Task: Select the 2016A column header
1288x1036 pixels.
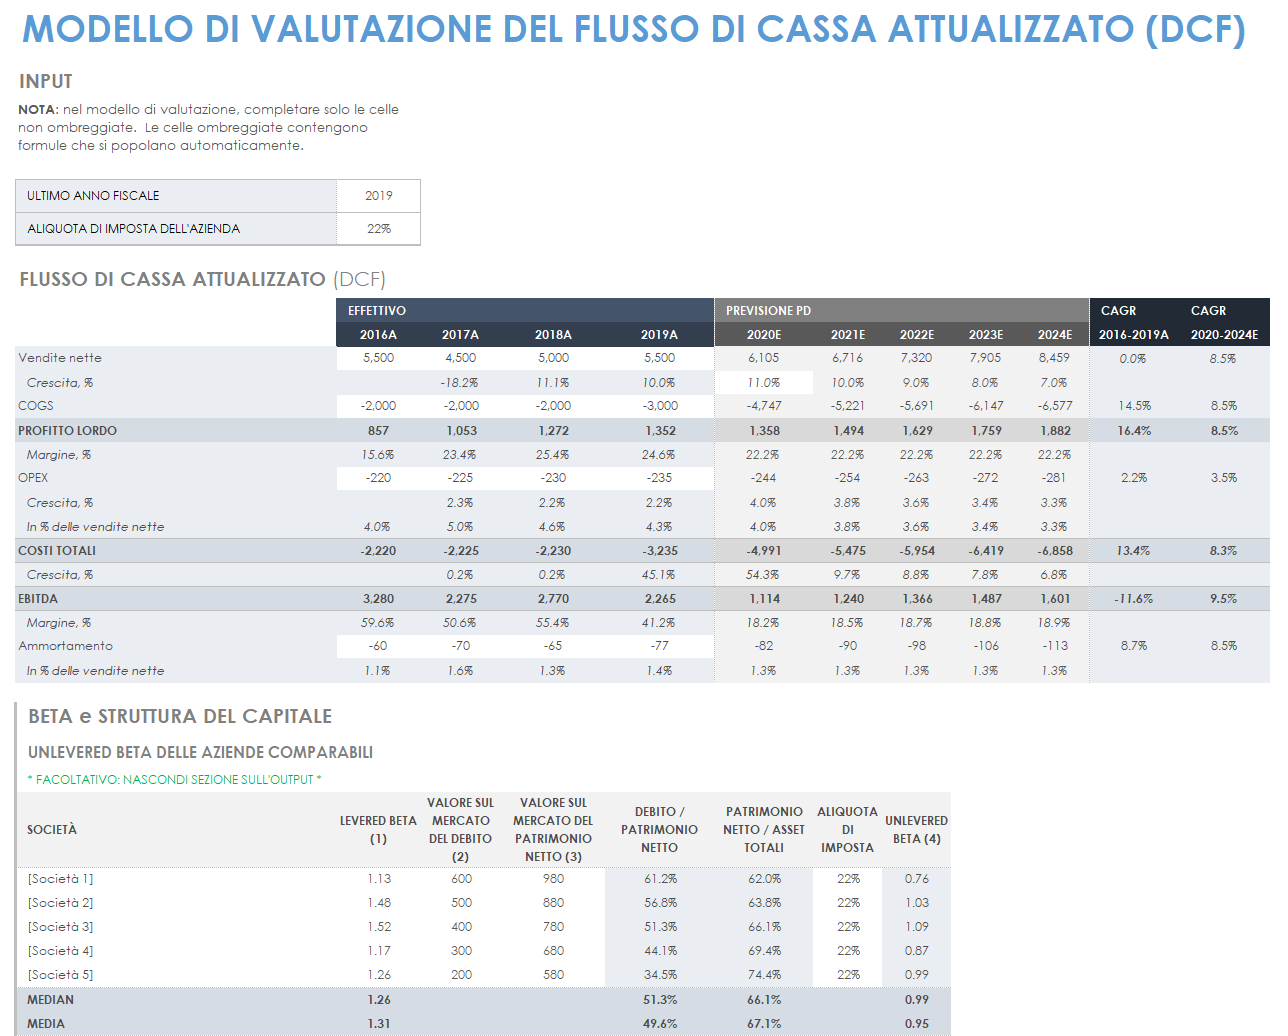Action: tap(378, 335)
